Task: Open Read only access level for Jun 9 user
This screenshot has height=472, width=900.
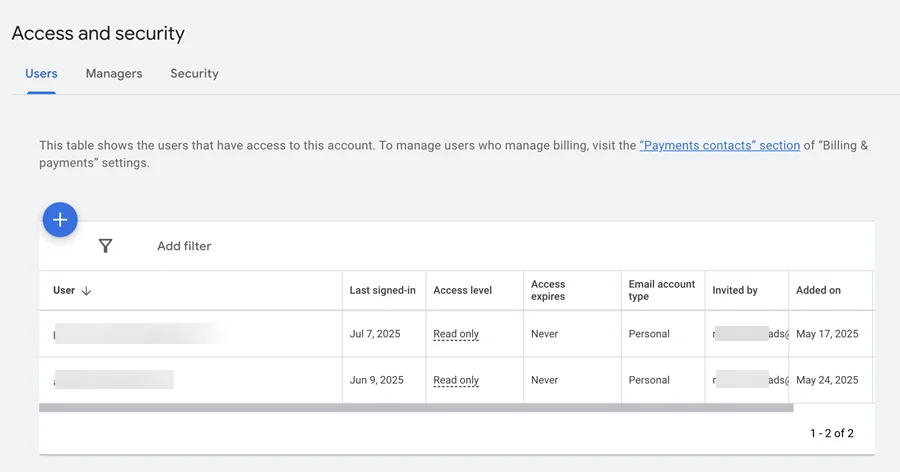Action: (456, 380)
